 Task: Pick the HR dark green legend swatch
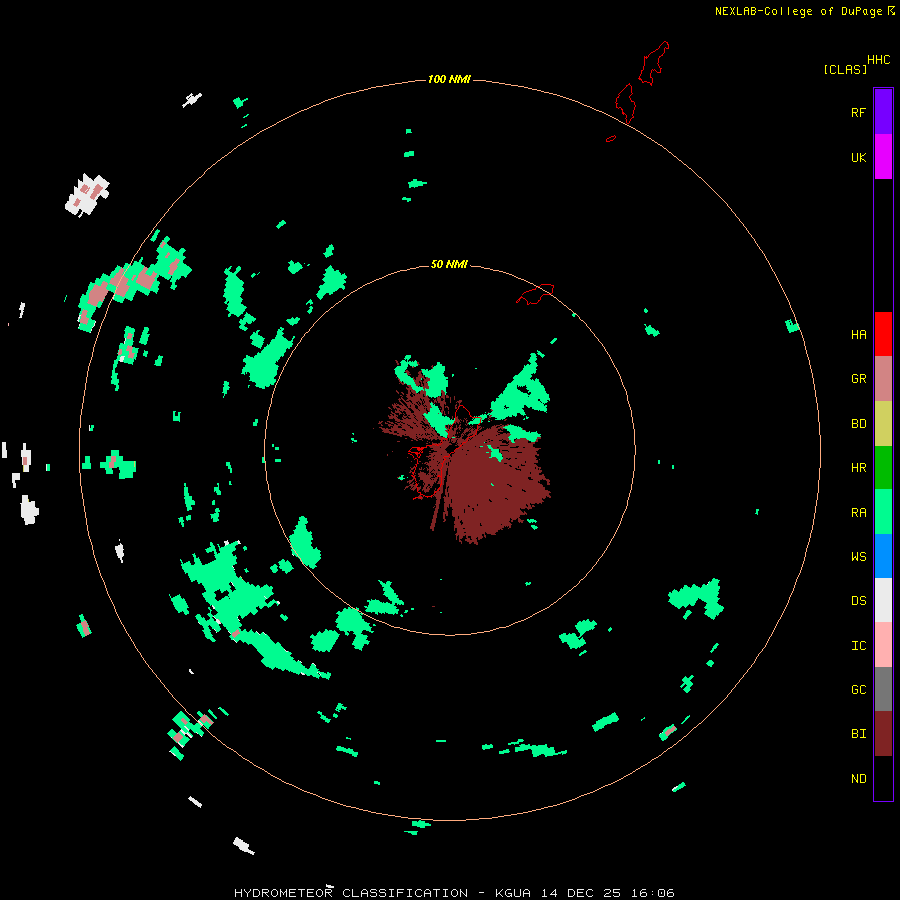coord(883,467)
